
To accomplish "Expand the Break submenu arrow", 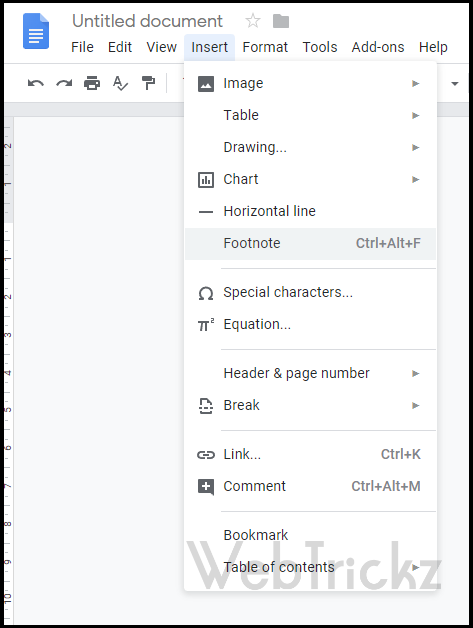I will [x=416, y=405].
